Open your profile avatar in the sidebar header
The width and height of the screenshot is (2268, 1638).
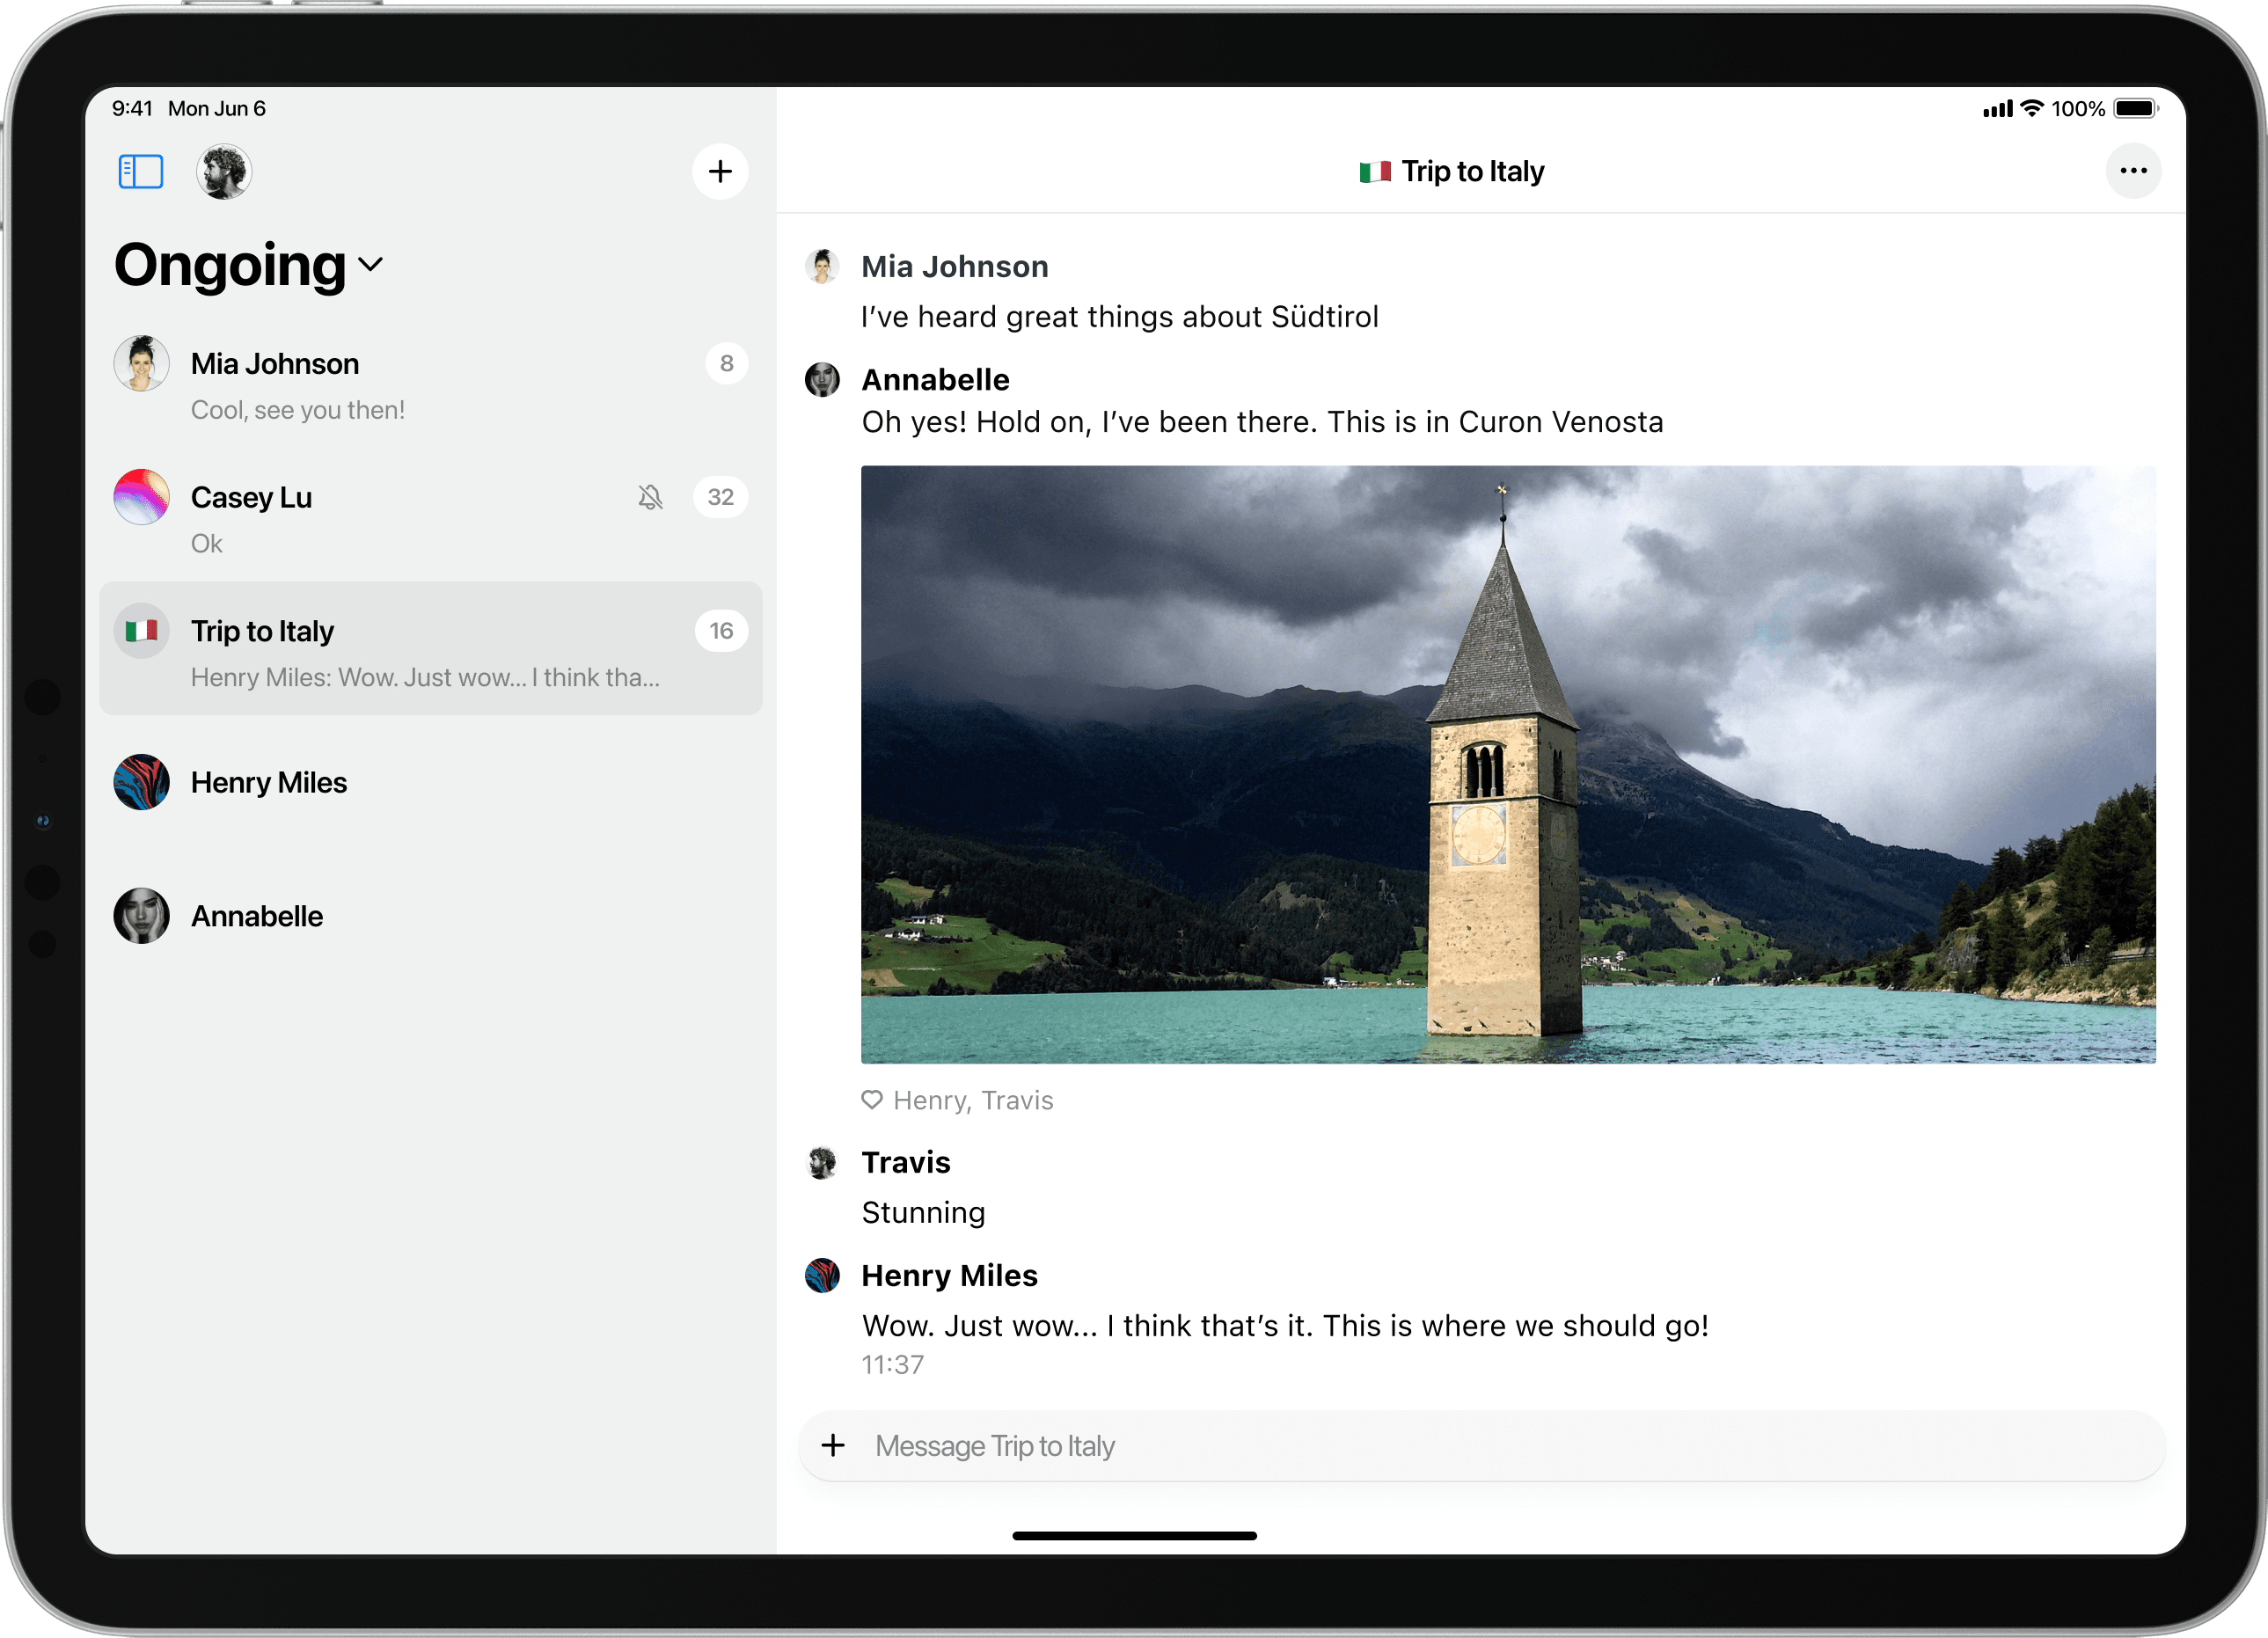pyautogui.click(x=223, y=171)
